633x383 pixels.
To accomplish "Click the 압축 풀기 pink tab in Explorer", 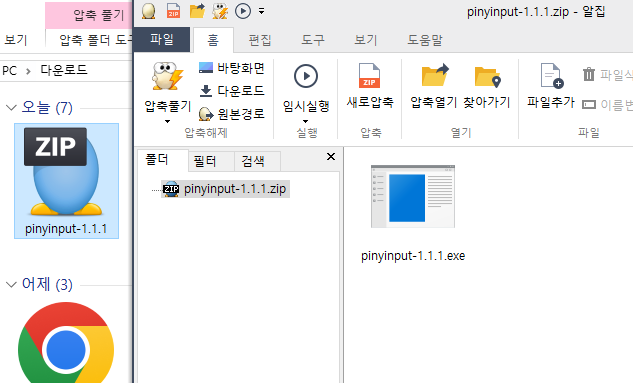I will point(89,15).
